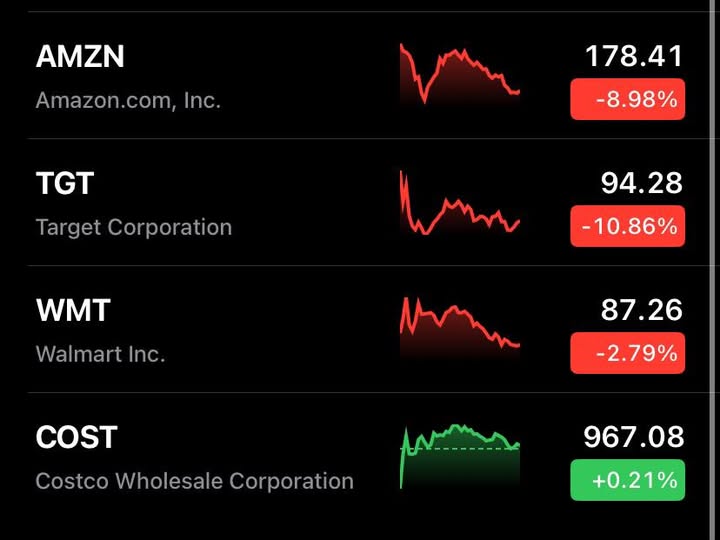Toggle the TGT -10.86% change badge

point(628,227)
